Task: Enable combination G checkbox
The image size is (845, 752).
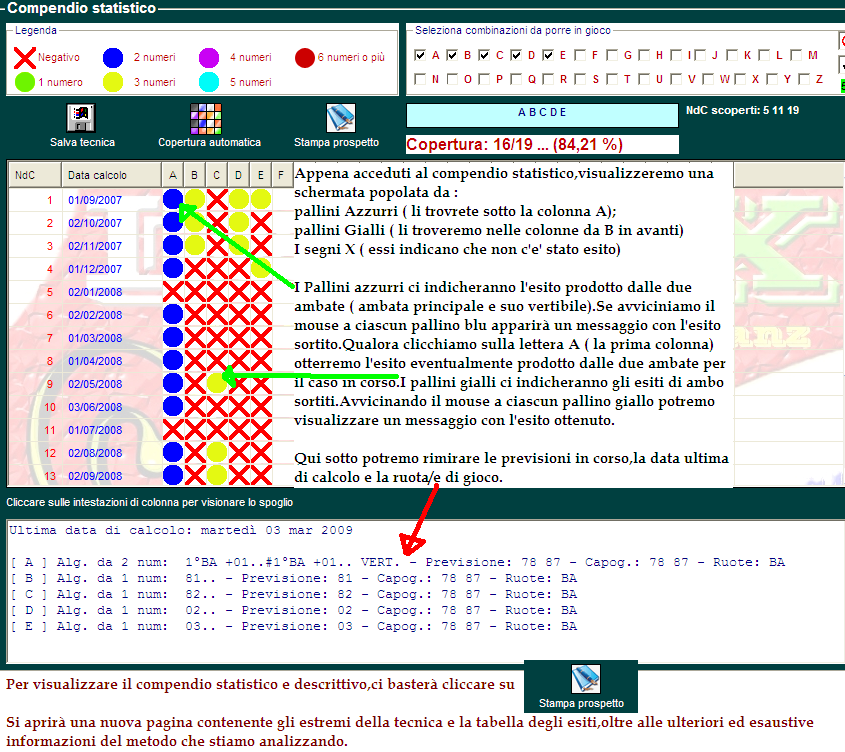Action: click(612, 55)
